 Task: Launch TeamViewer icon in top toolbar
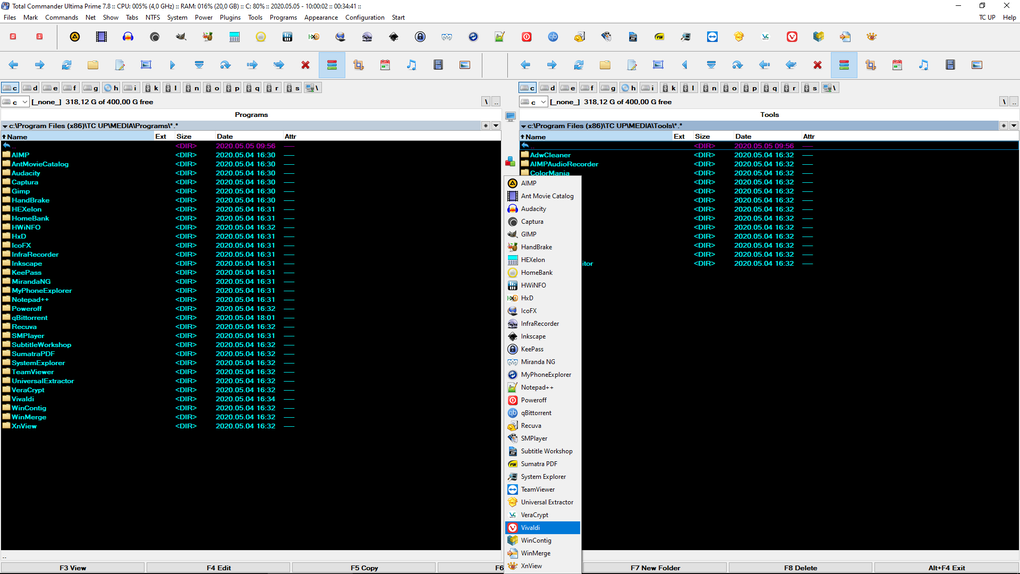(x=712, y=37)
